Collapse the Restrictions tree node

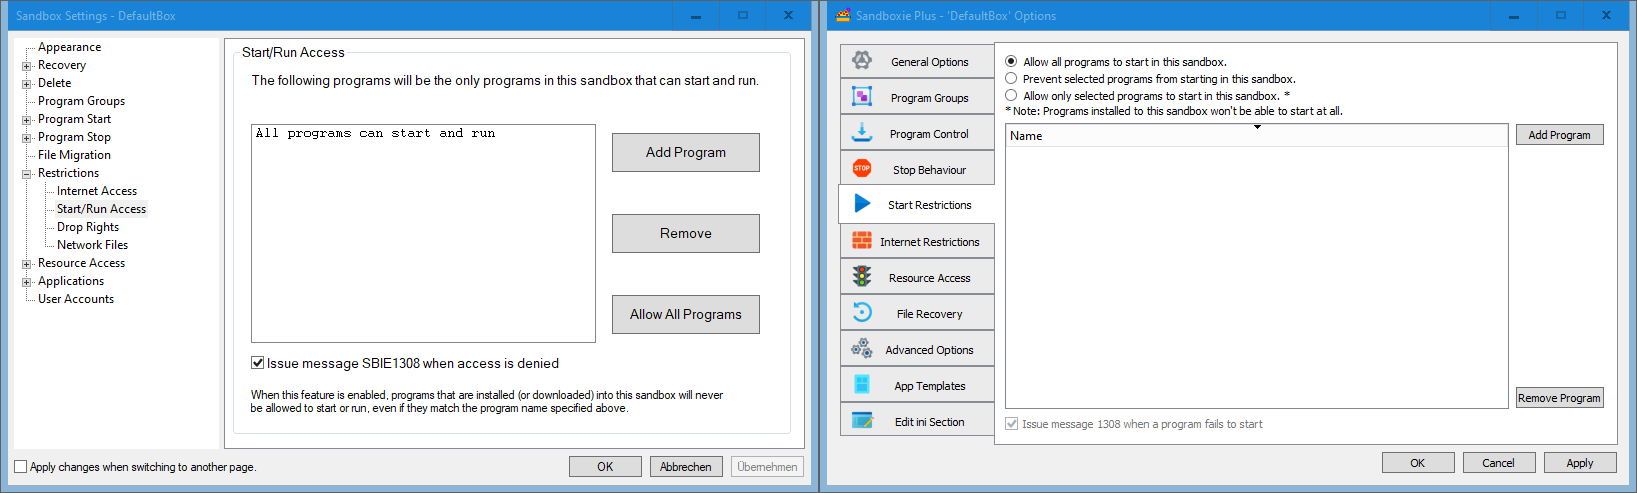pos(27,174)
